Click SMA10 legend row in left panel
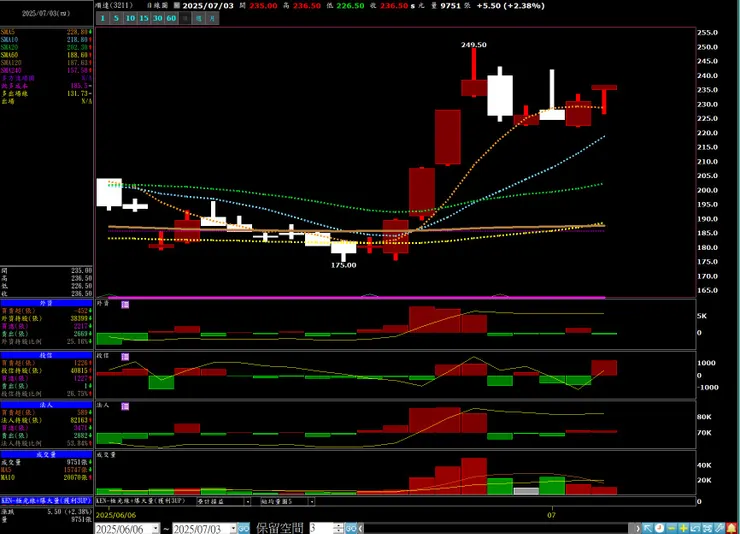The image size is (740, 534). click(46, 40)
